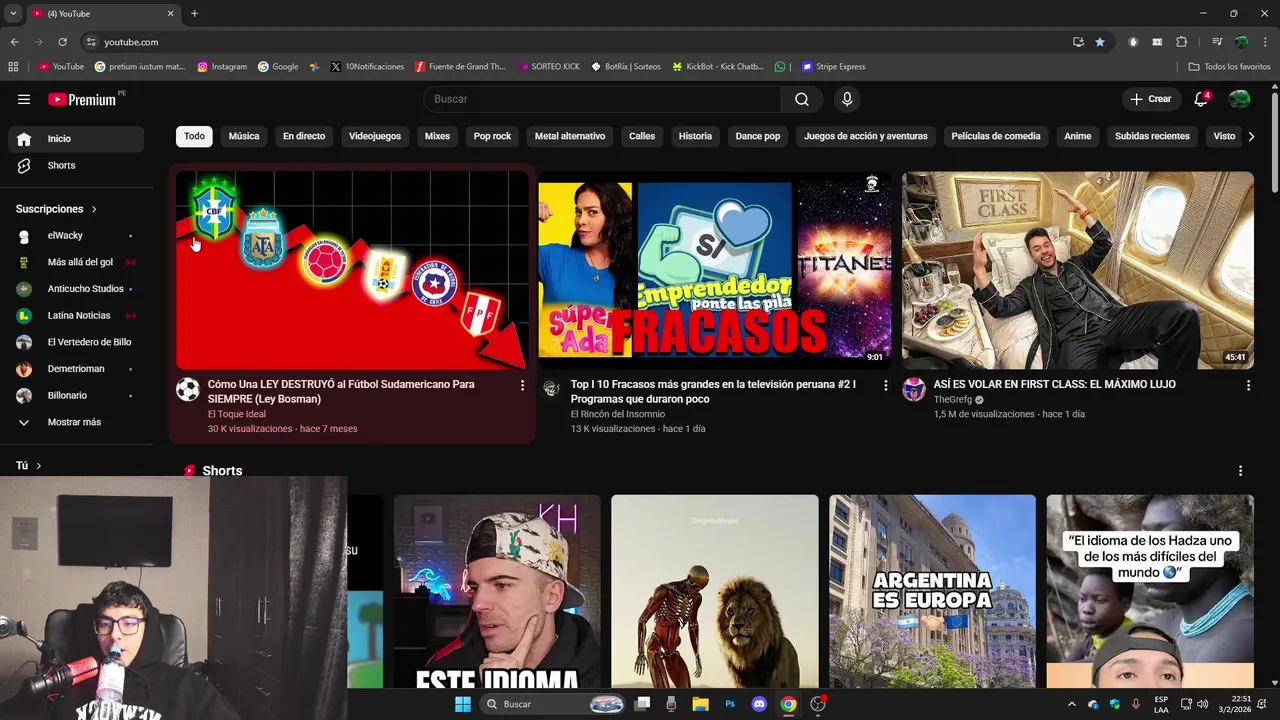Select the Mixes filter chip
The height and width of the screenshot is (720, 1280).
437,136
